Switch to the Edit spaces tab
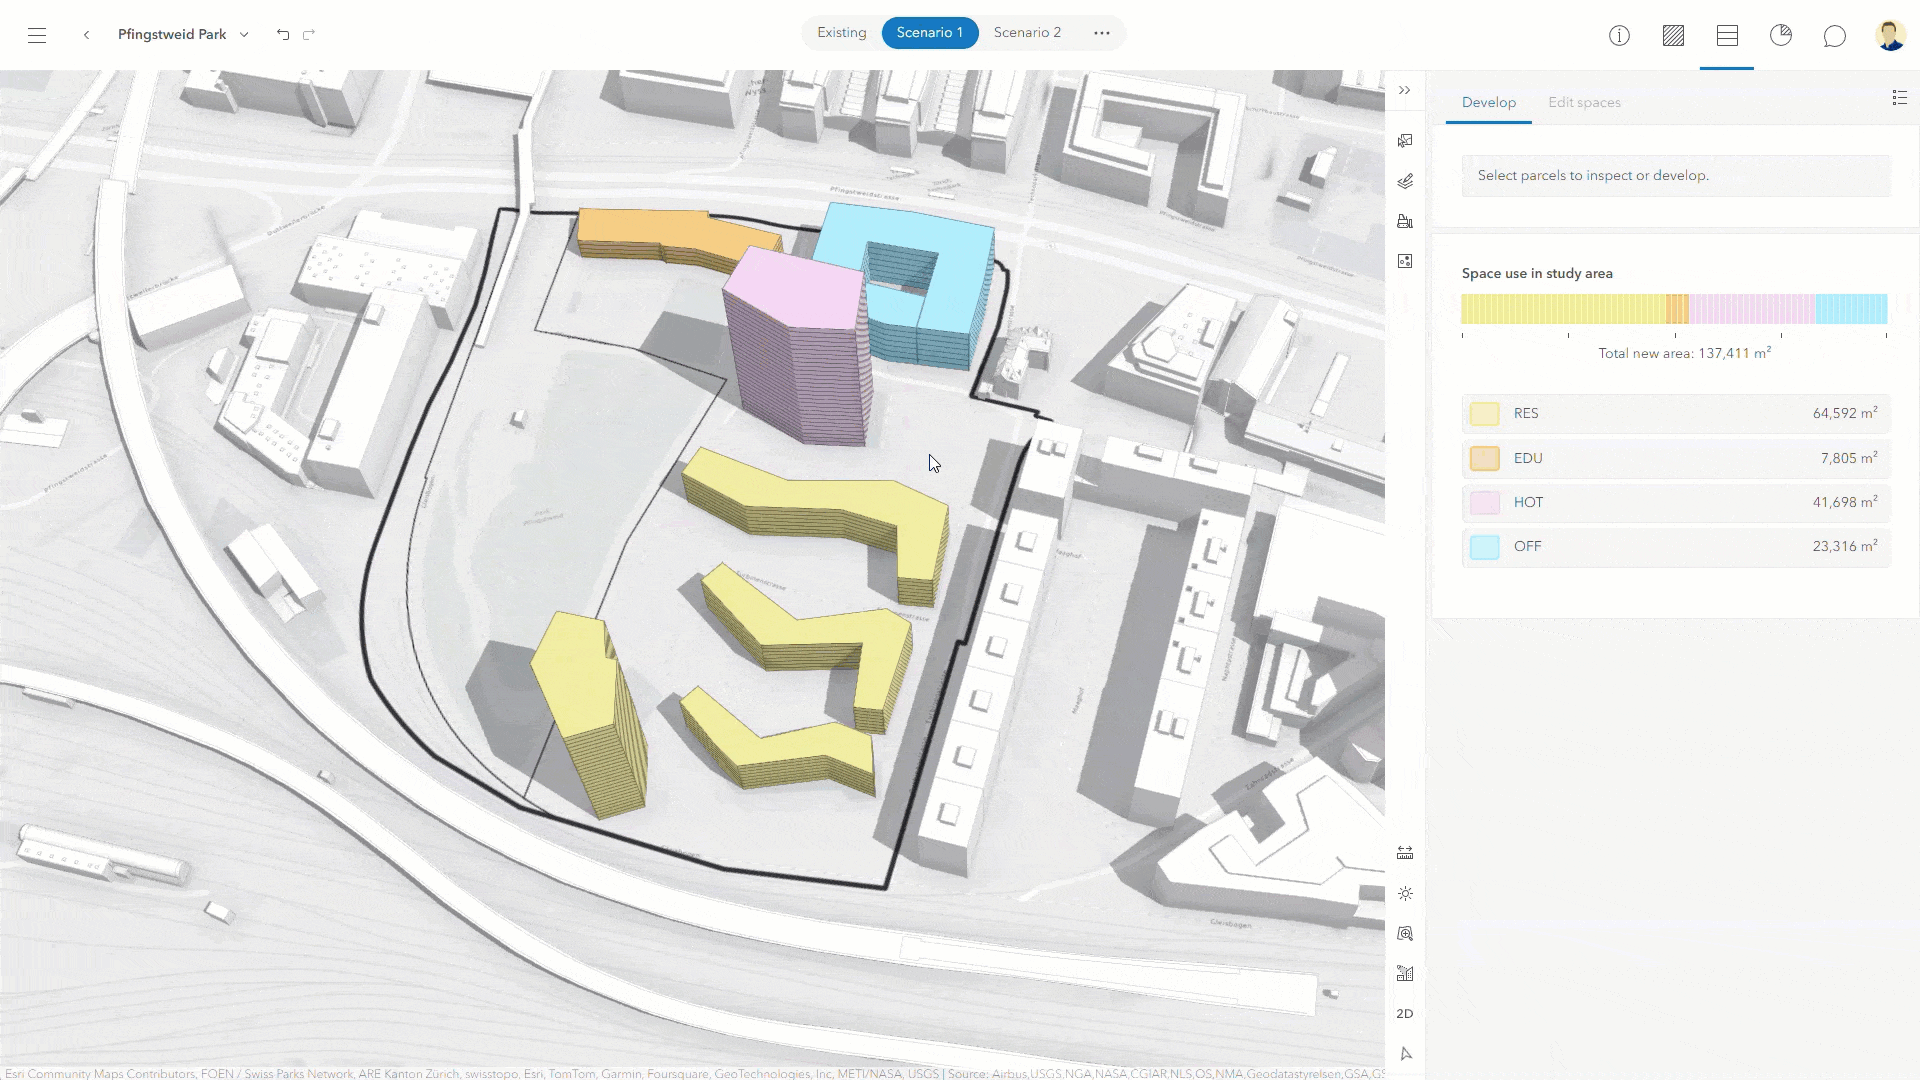 (1584, 102)
